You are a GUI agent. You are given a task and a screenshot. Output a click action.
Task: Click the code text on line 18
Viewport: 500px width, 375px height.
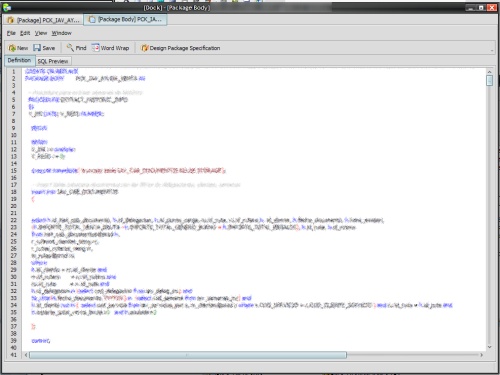[75, 192]
